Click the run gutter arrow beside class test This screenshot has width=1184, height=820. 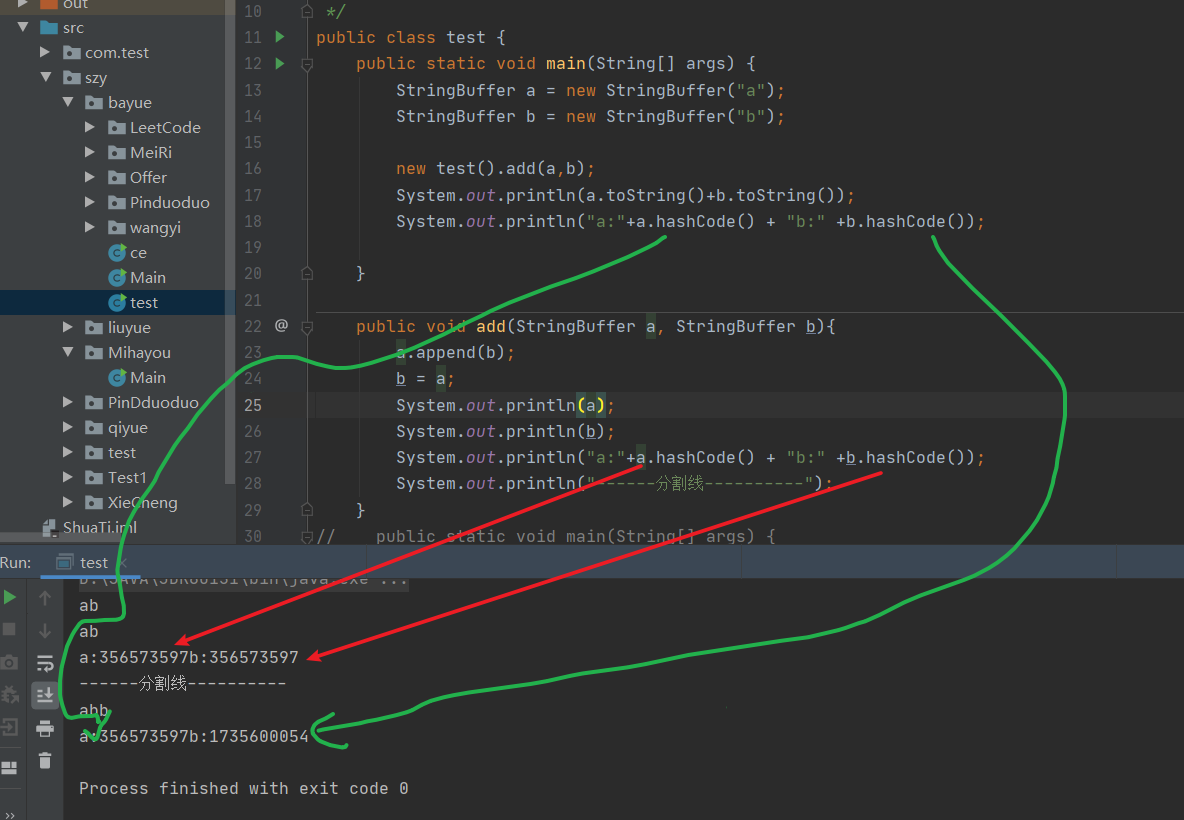point(280,36)
